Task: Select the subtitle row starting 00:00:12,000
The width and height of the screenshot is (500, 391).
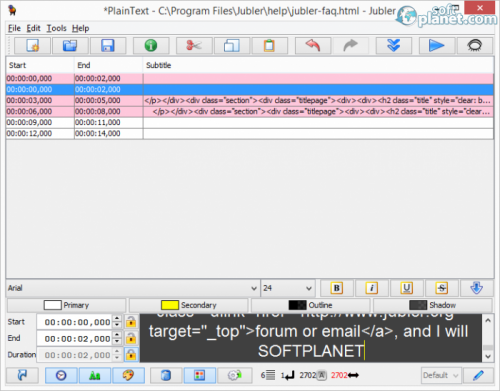Action: [250, 133]
